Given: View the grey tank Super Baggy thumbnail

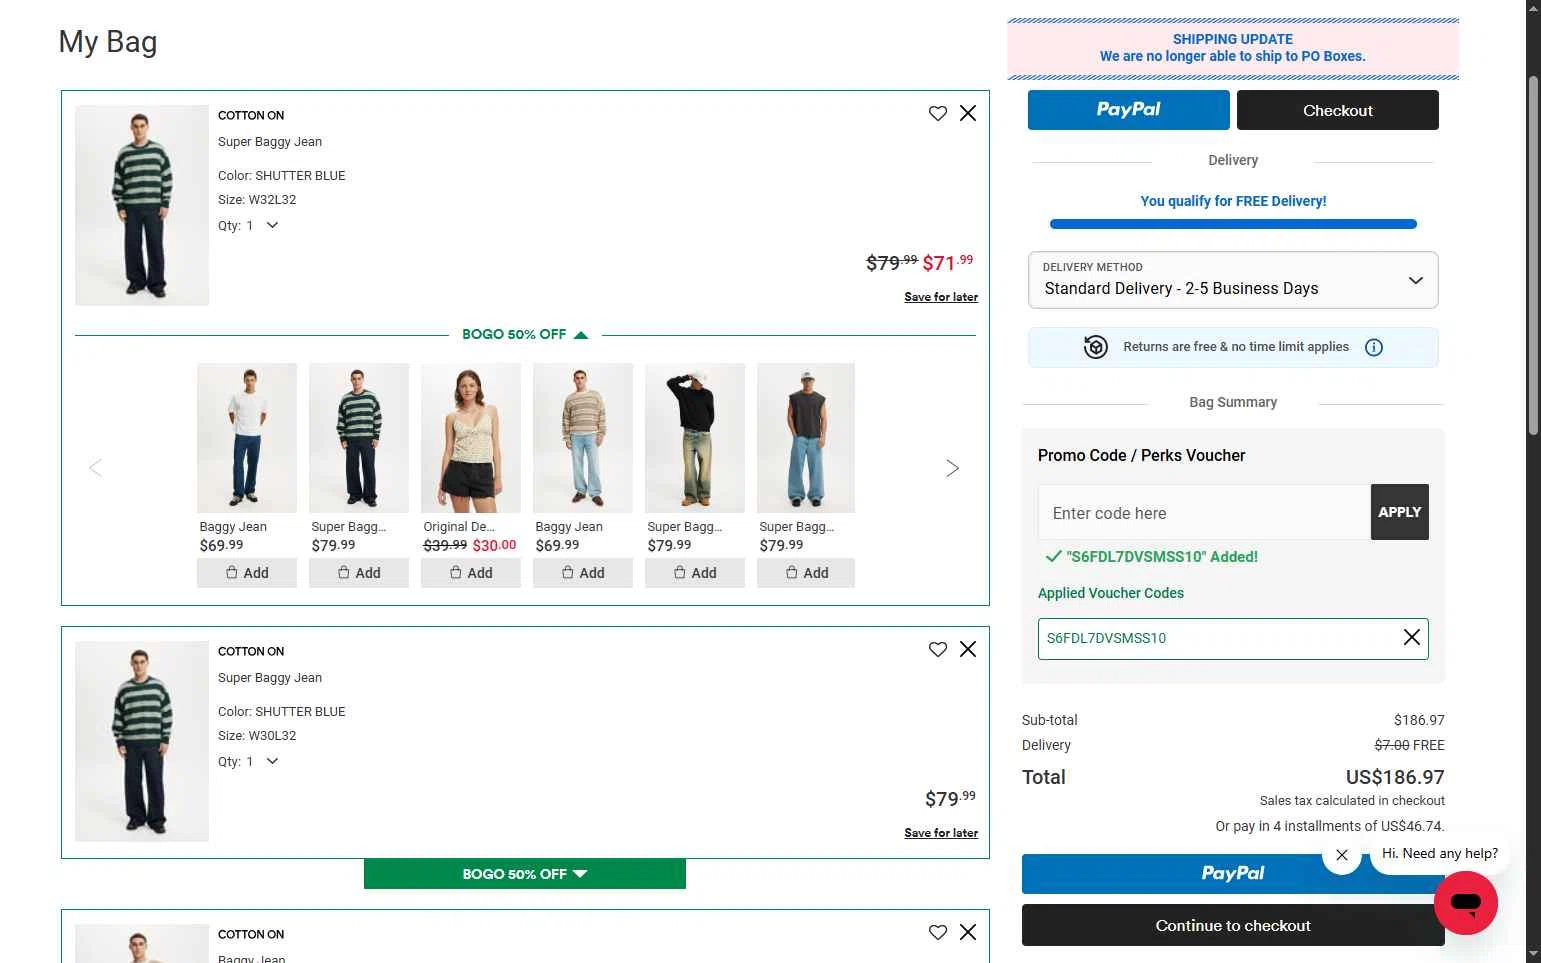Looking at the screenshot, I should tap(806, 438).
